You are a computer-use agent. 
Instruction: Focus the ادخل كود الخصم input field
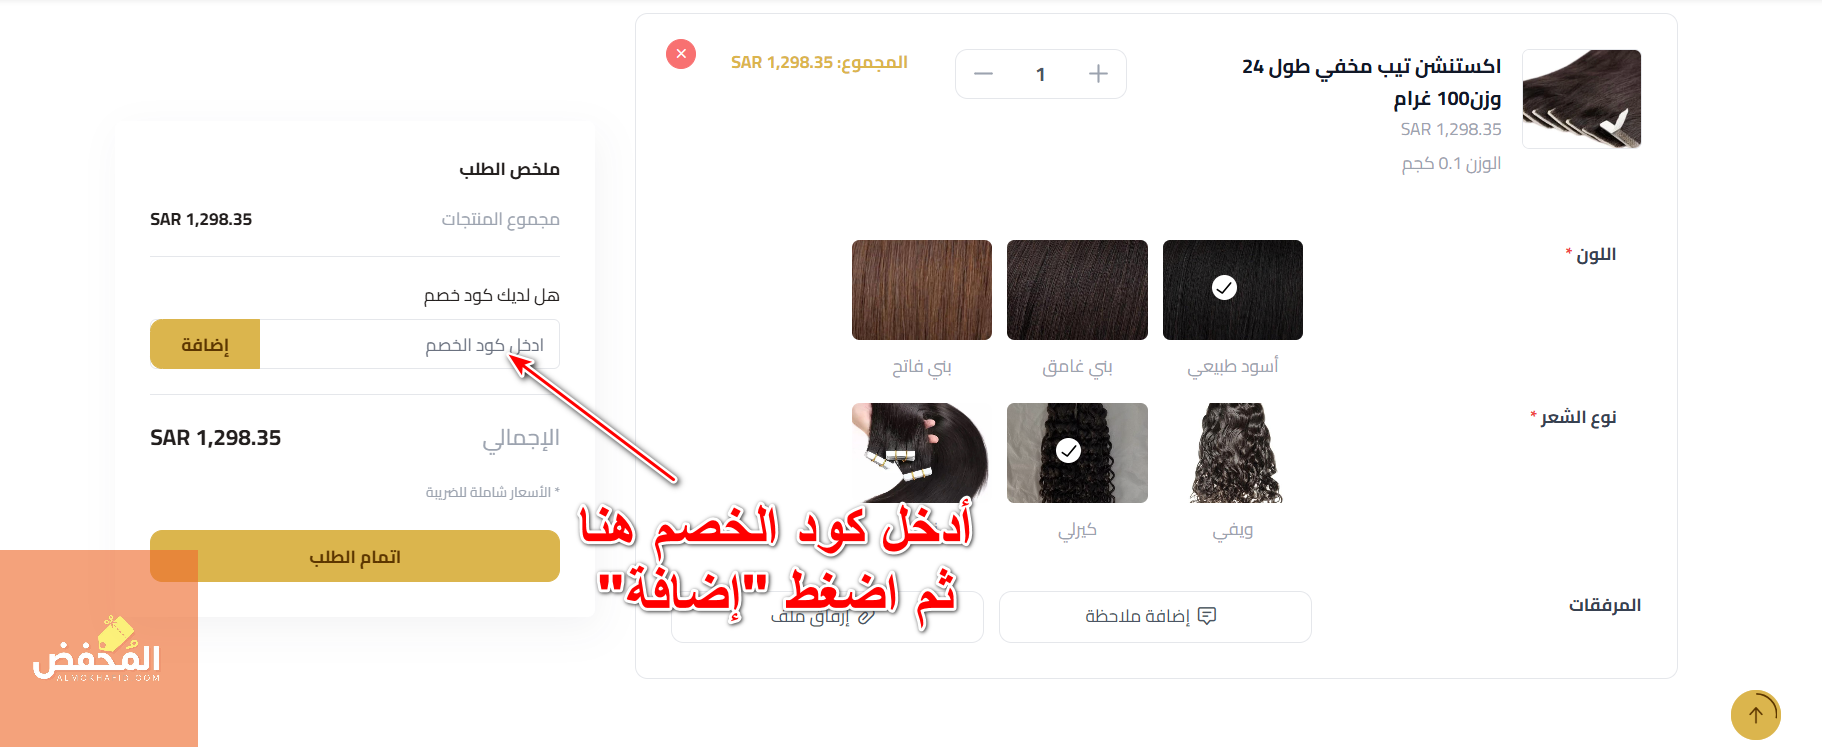[410, 344]
